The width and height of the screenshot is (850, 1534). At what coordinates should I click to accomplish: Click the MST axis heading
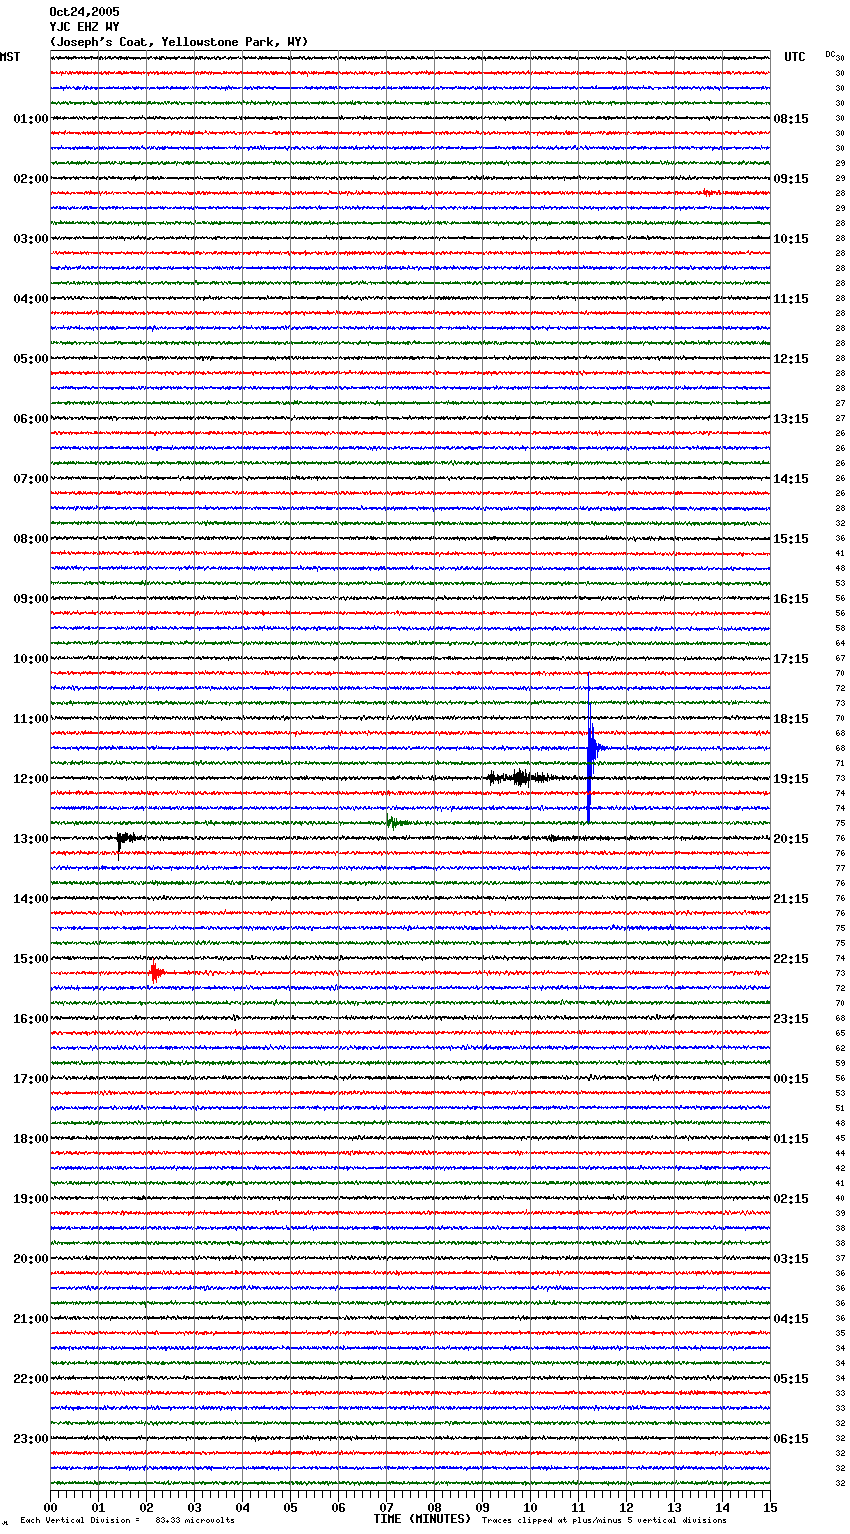pyautogui.click(x=10, y=57)
